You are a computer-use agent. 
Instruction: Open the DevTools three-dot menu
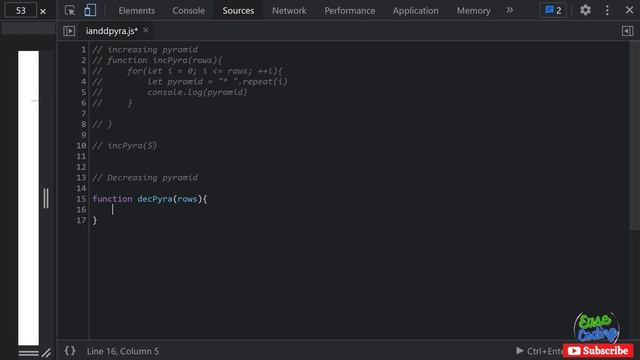coord(607,10)
